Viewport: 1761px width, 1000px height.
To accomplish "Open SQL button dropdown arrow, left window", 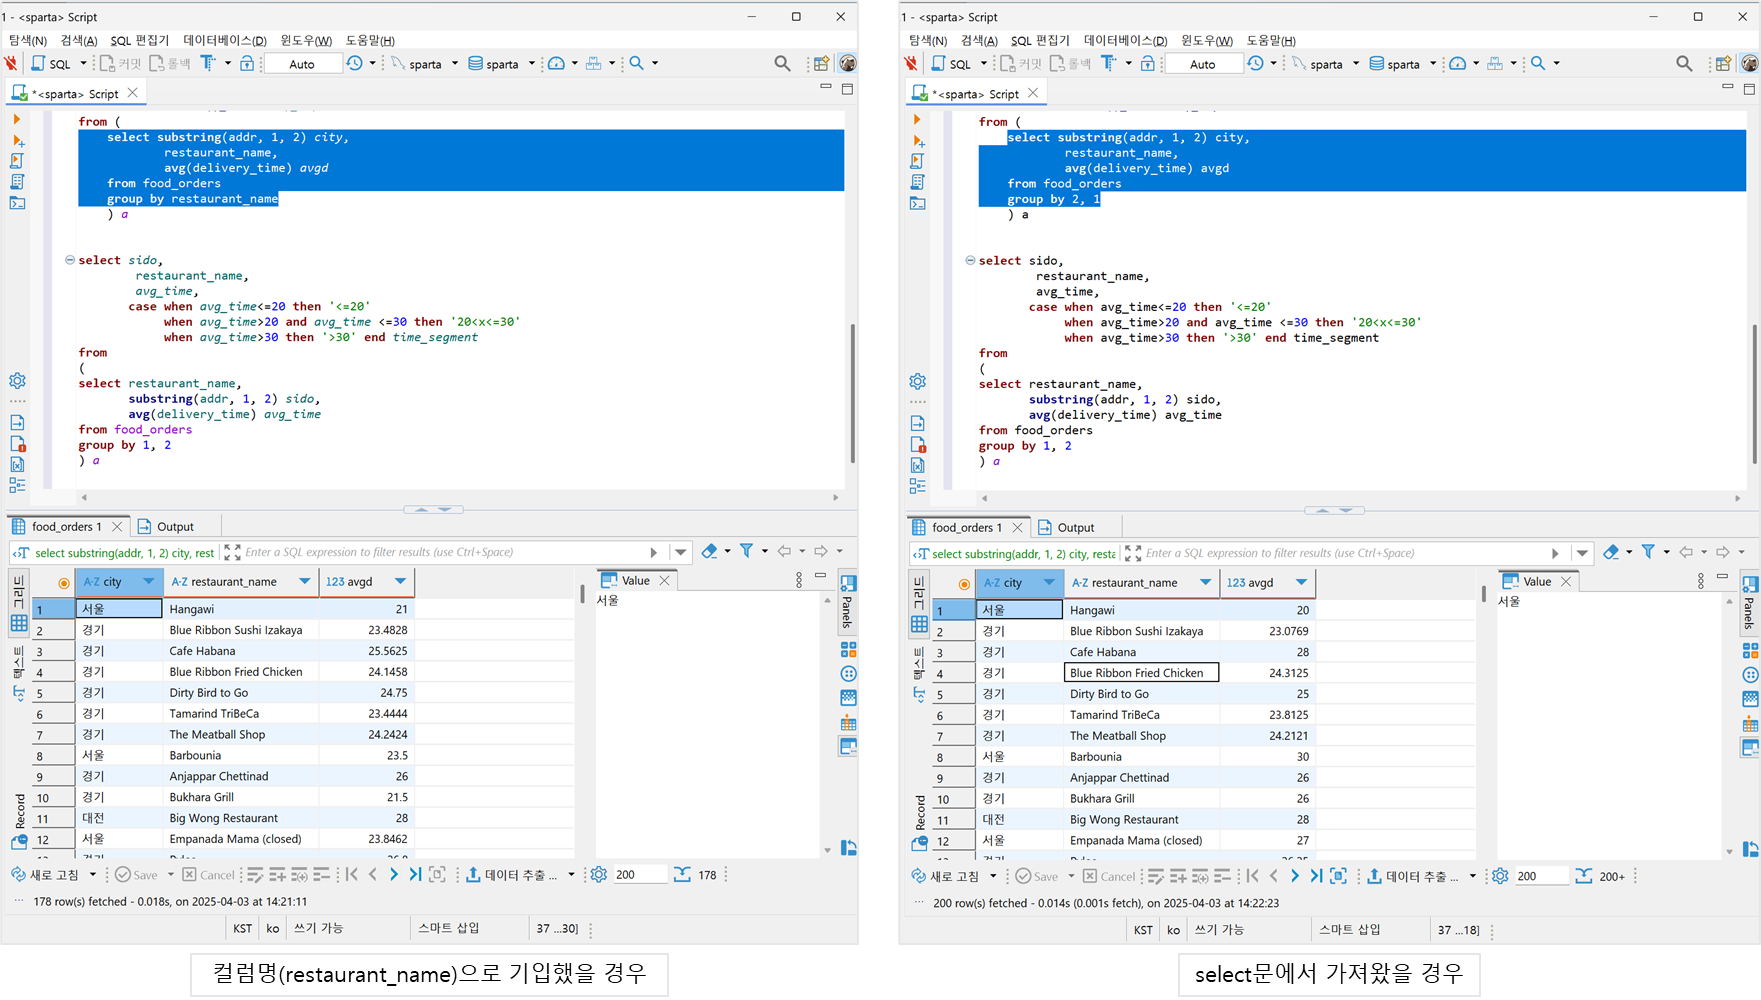I will point(83,63).
